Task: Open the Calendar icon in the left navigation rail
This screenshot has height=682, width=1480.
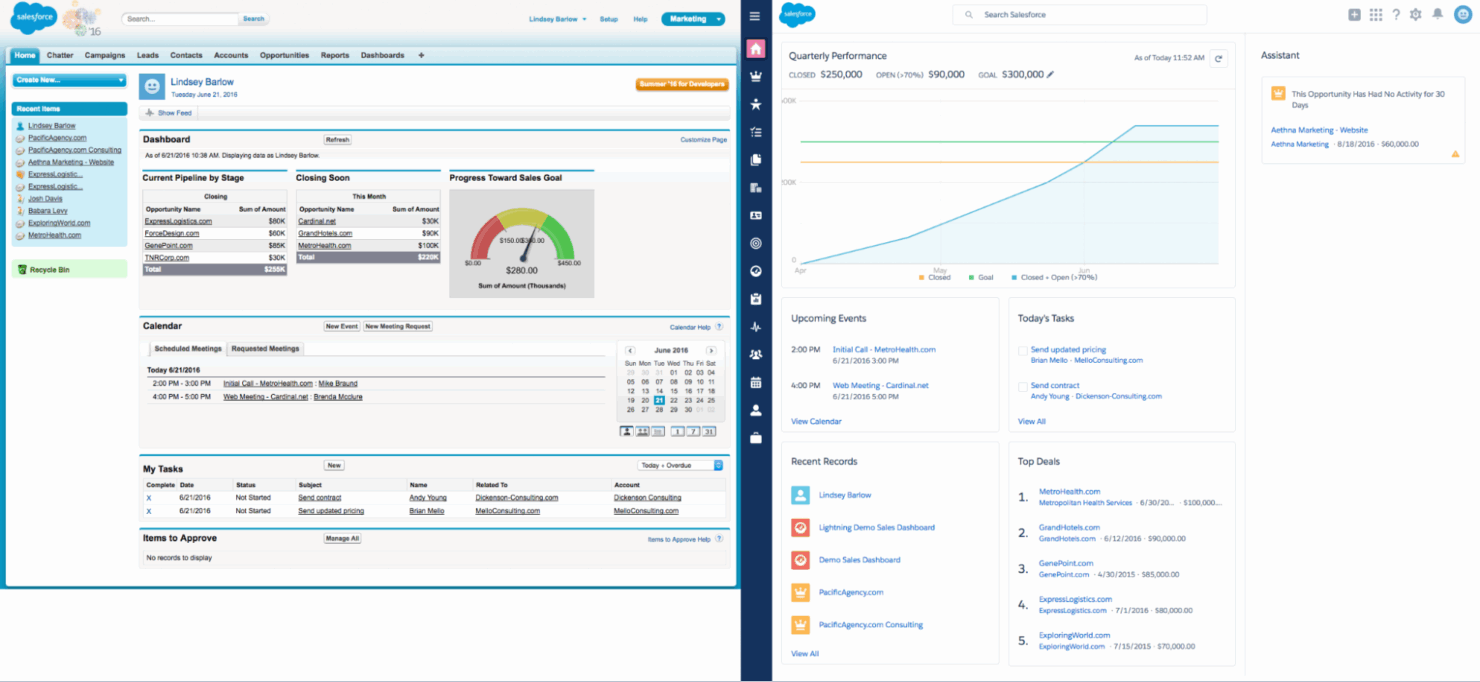Action: 756,381
